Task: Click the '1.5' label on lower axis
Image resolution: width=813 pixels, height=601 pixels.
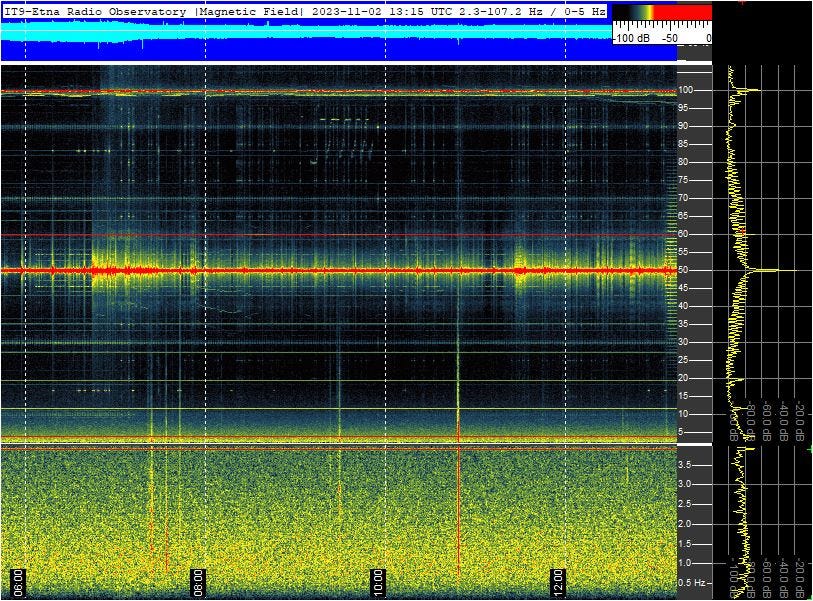Action: (684, 543)
